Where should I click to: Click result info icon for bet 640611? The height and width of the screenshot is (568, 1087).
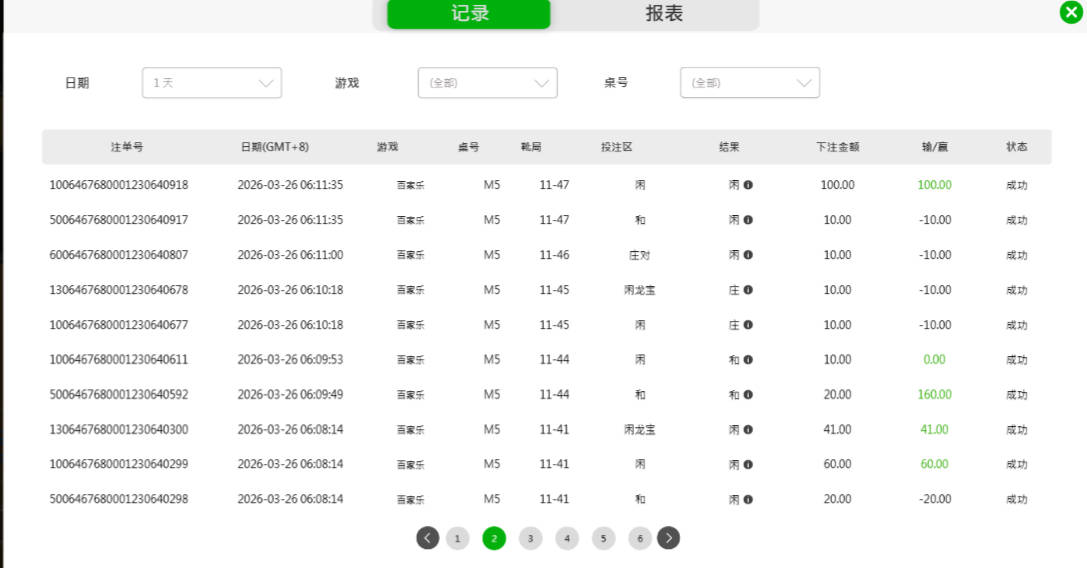(x=748, y=360)
